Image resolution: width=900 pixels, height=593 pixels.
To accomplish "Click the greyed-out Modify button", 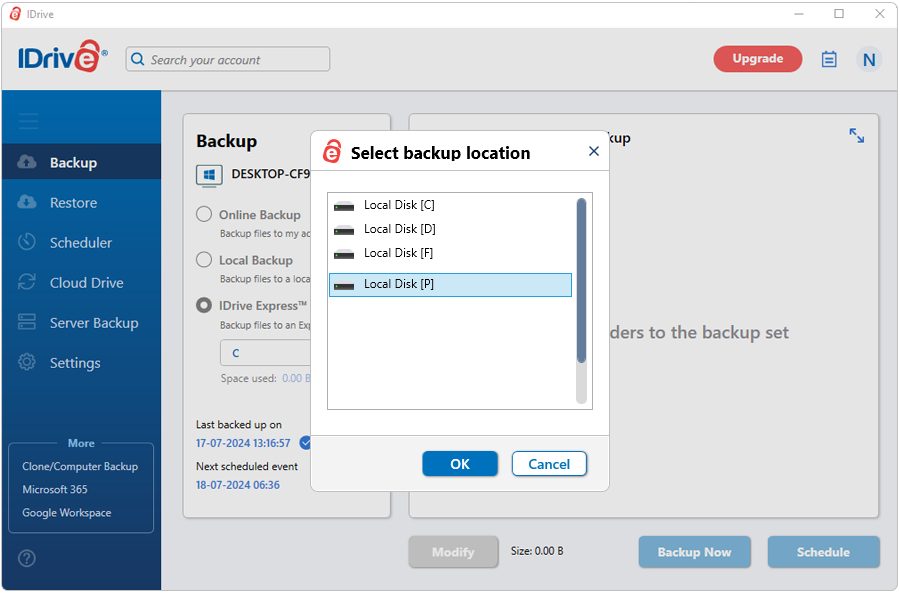I will pyautogui.click(x=453, y=552).
